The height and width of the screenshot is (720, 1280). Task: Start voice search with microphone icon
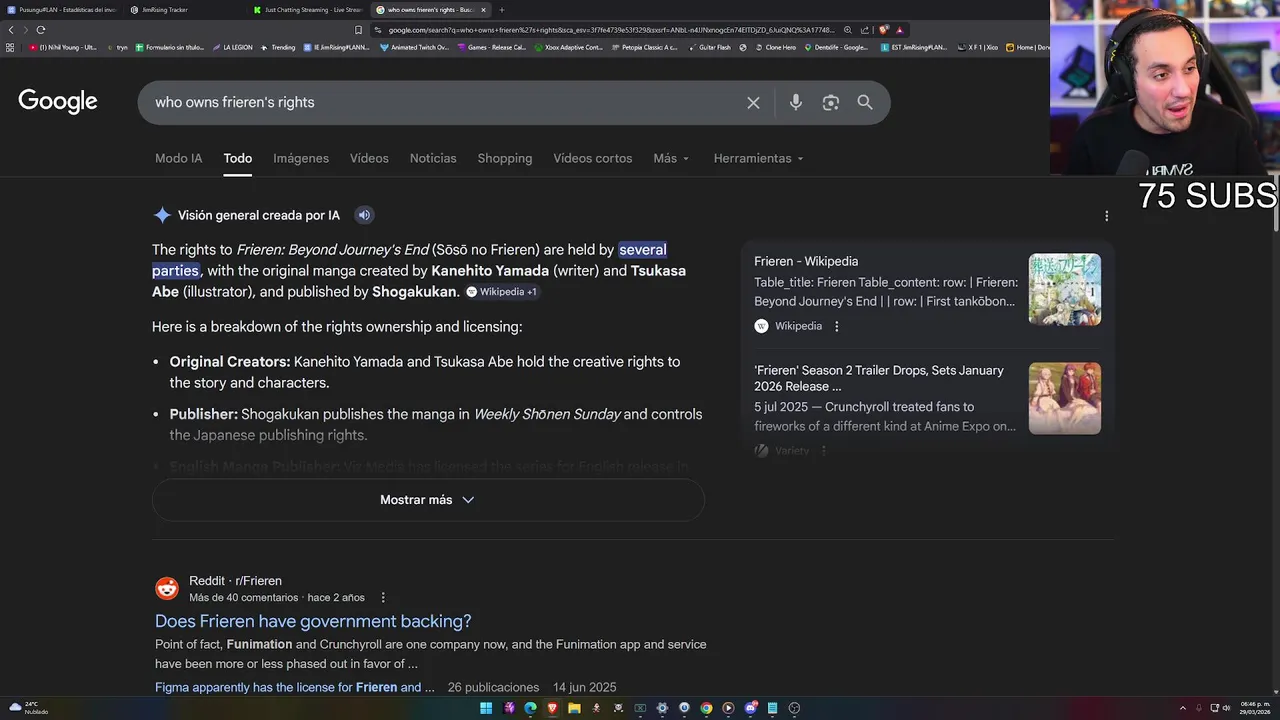tap(796, 103)
